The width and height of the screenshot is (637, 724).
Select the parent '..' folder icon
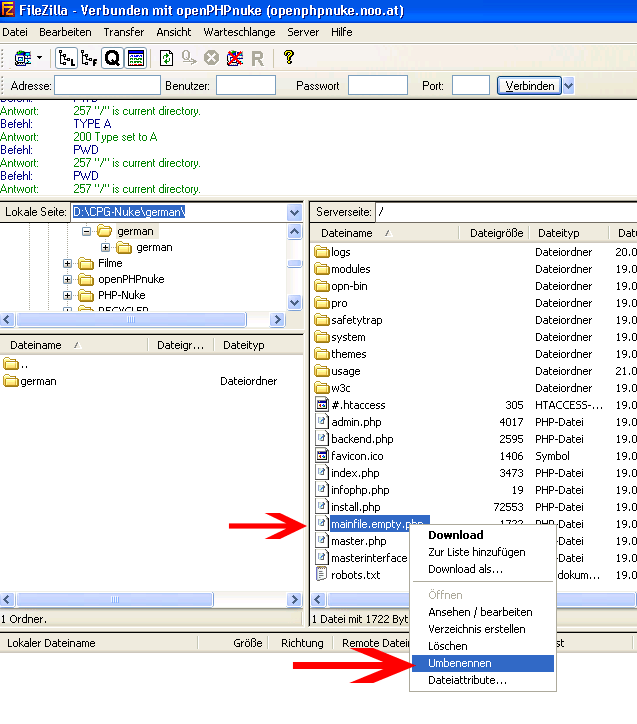[x=11, y=364]
